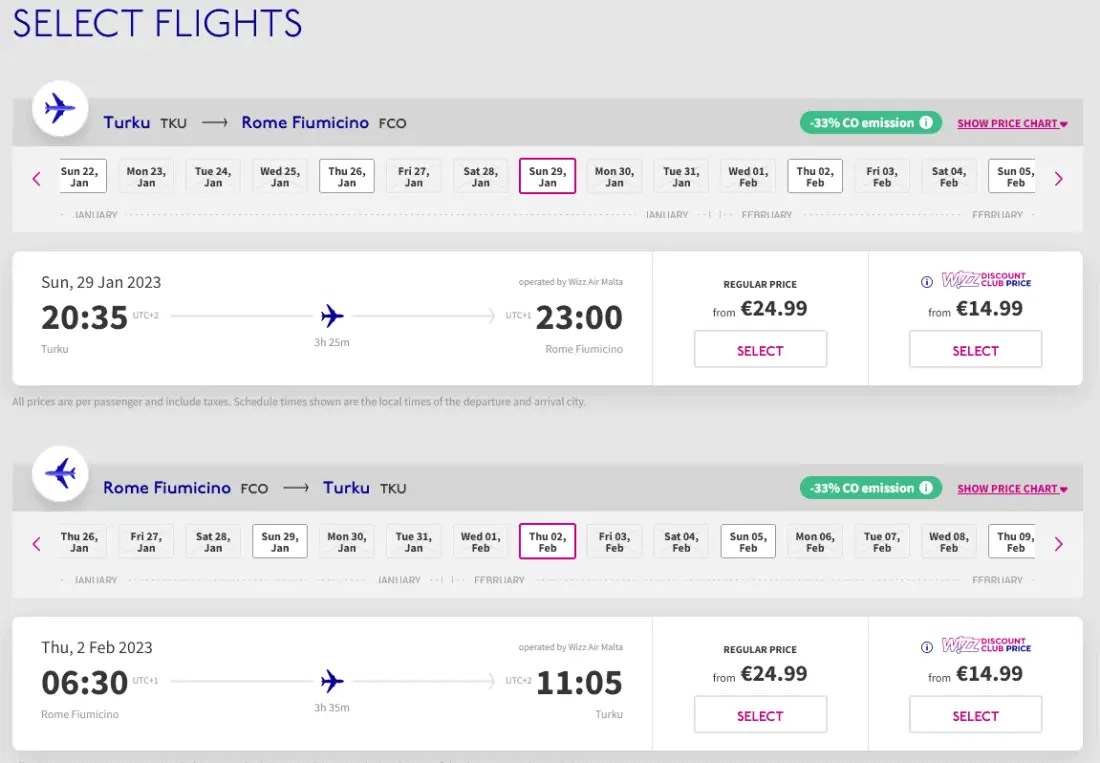Screen dimensions: 1100x763
Task: Go to next return dates with right arrow
Action: tap(1059, 544)
